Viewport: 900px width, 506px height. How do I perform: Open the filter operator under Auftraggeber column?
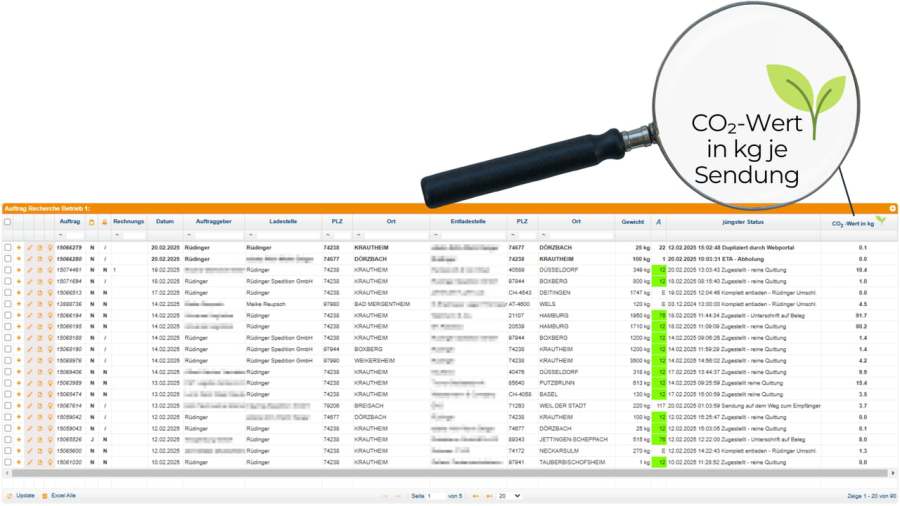tap(187, 235)
